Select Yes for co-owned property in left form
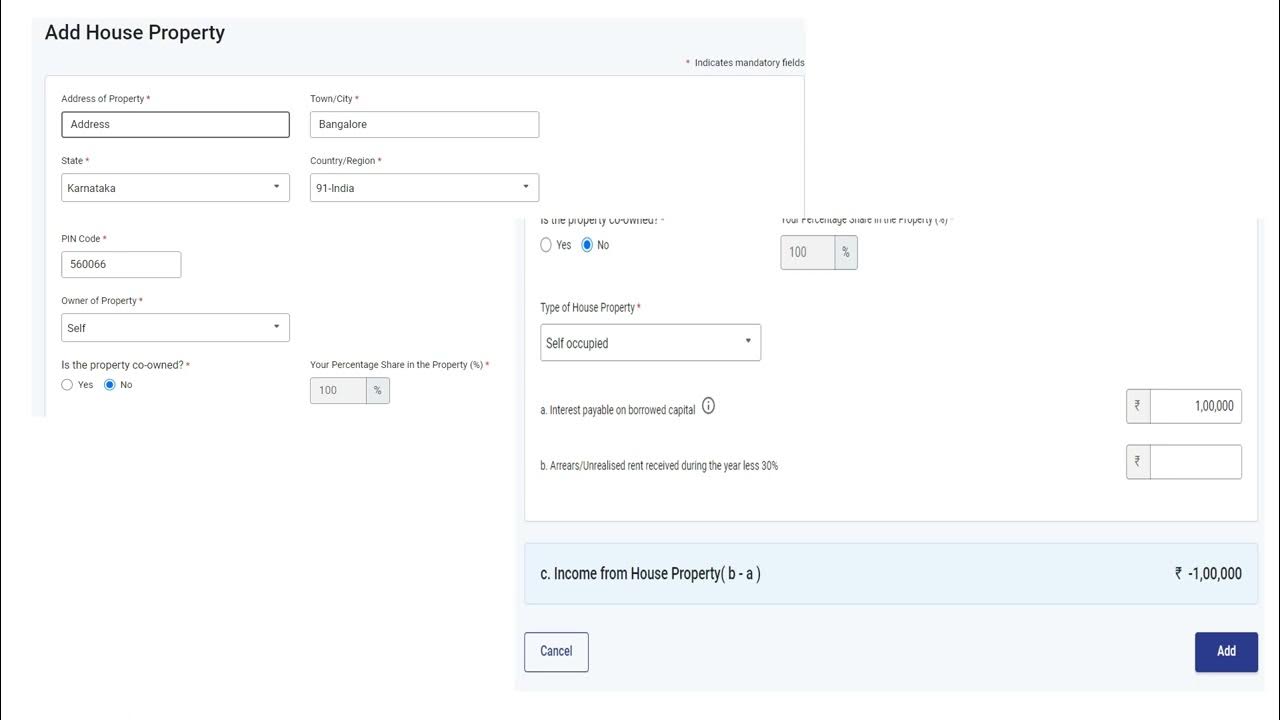This screenshot has width=1280, height=720. tap(67, 385)
